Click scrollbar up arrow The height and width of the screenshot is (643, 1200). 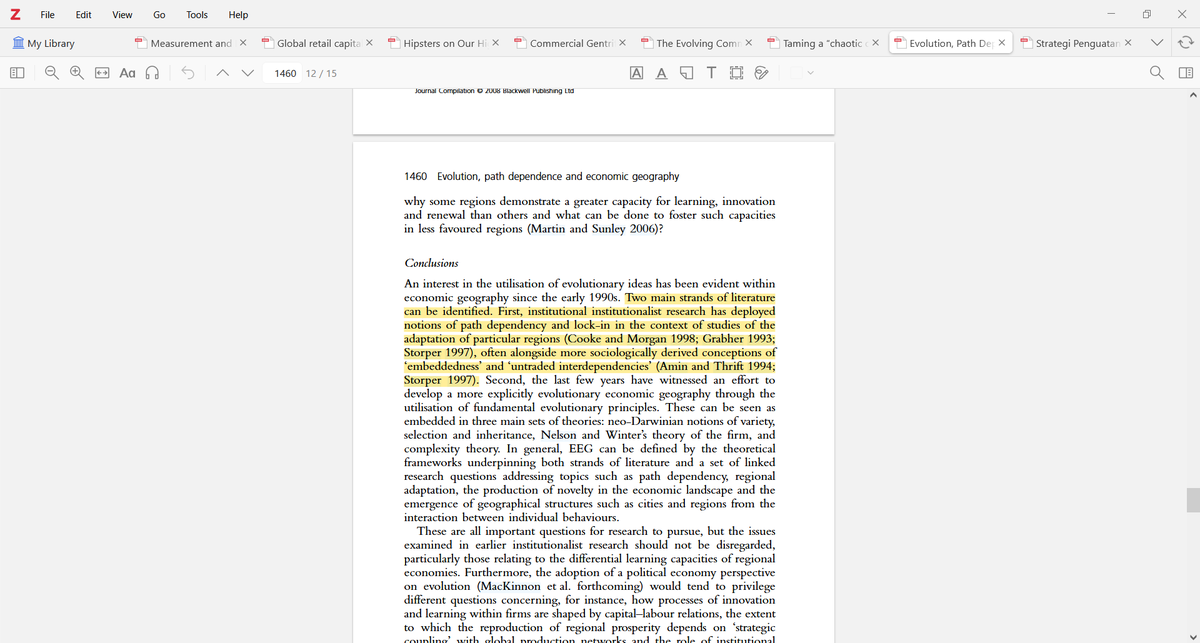(x=1192, y=95)
